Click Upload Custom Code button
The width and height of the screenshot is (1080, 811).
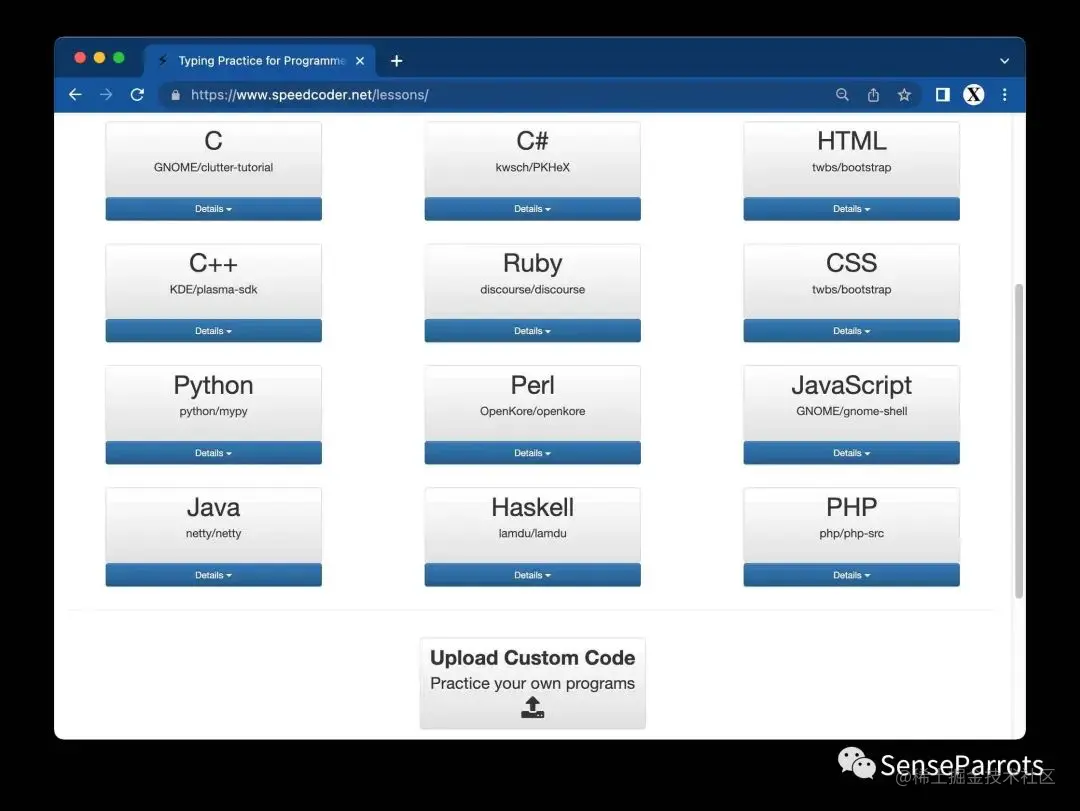point(532,683)
